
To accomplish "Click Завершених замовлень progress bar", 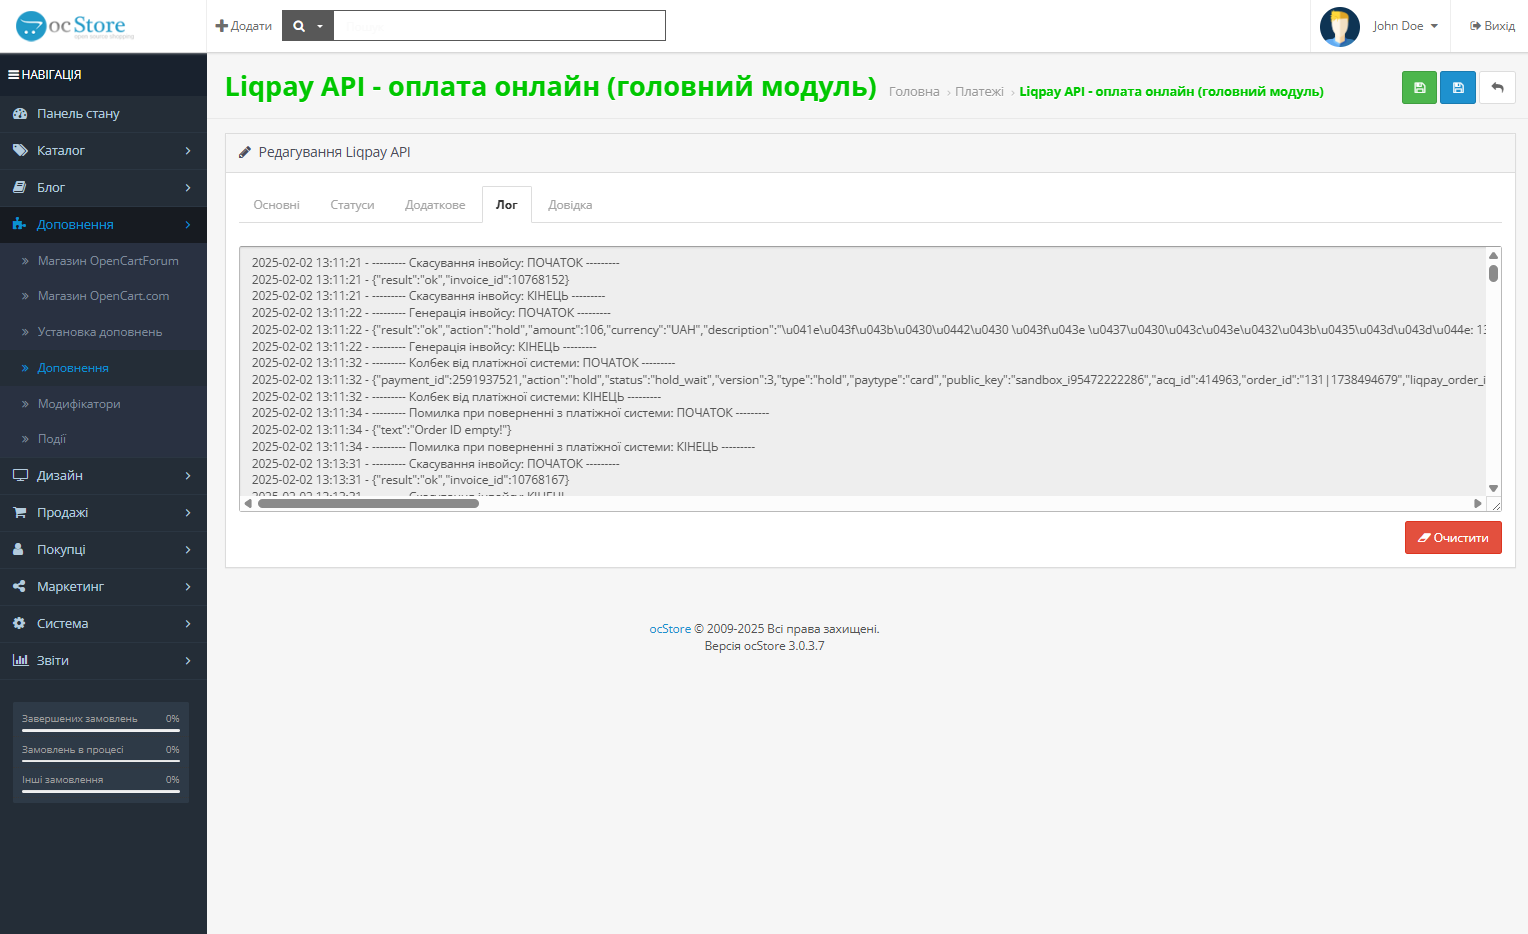I will tap(101, 731).
